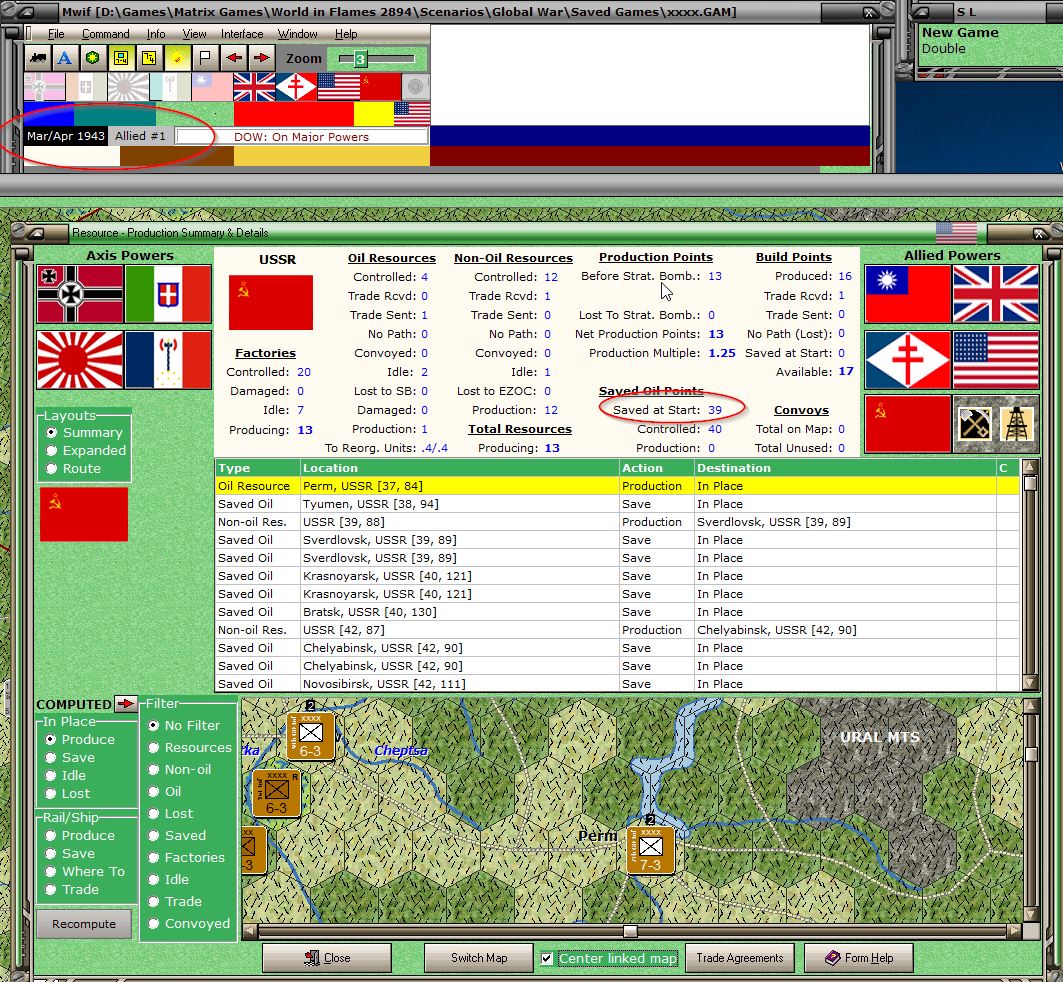Screen dimensions: 1063x982
Task: Click the white flag toolbar icon
Action: [205, 58]
